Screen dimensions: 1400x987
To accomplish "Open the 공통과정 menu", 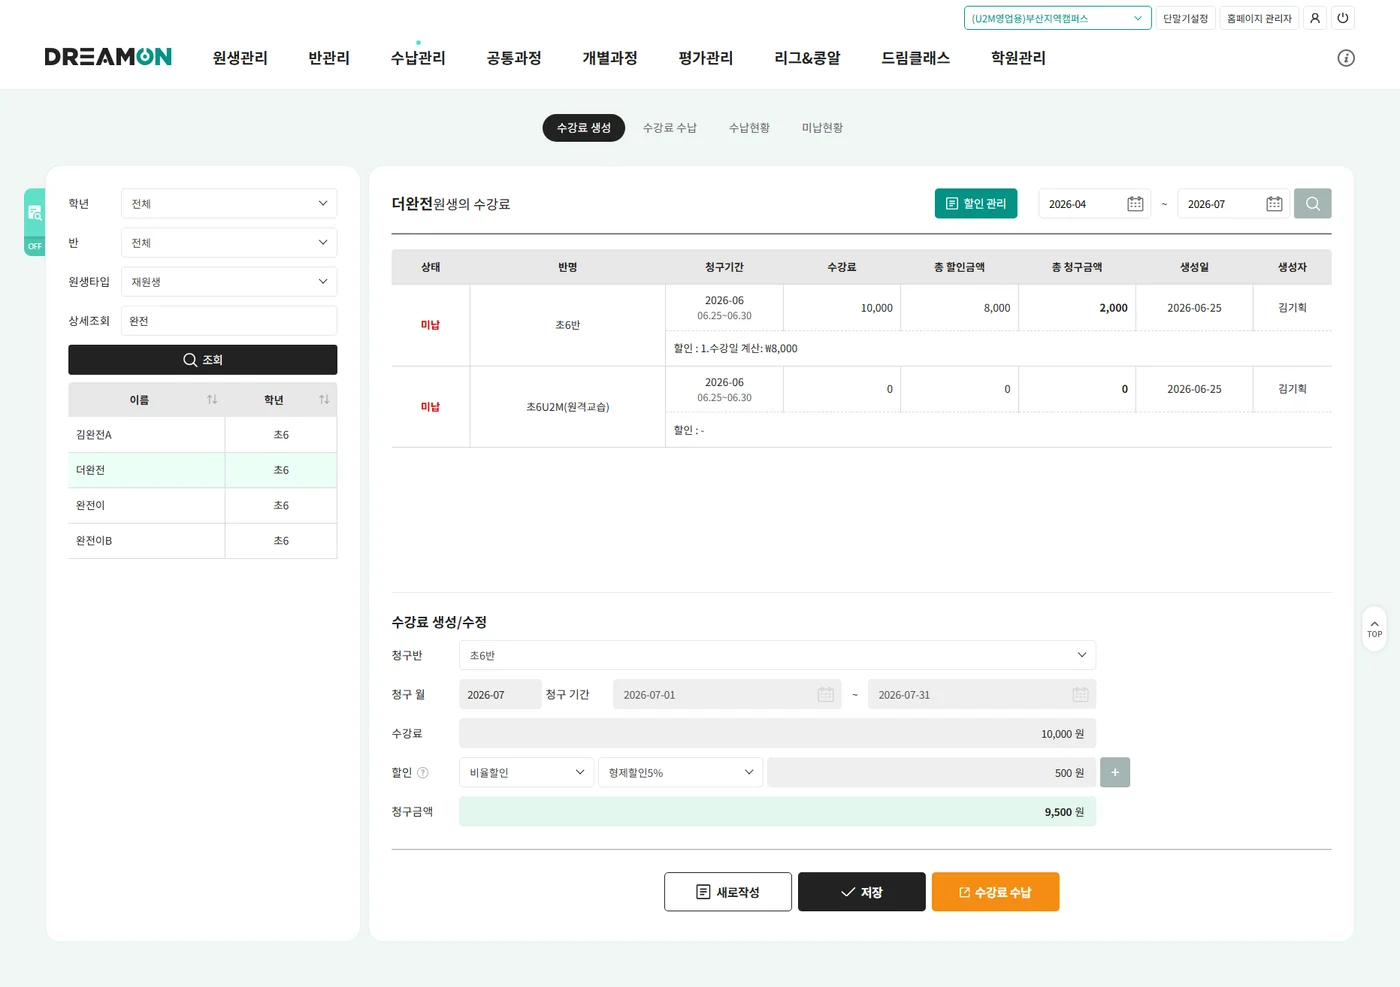I will [514, 58].
